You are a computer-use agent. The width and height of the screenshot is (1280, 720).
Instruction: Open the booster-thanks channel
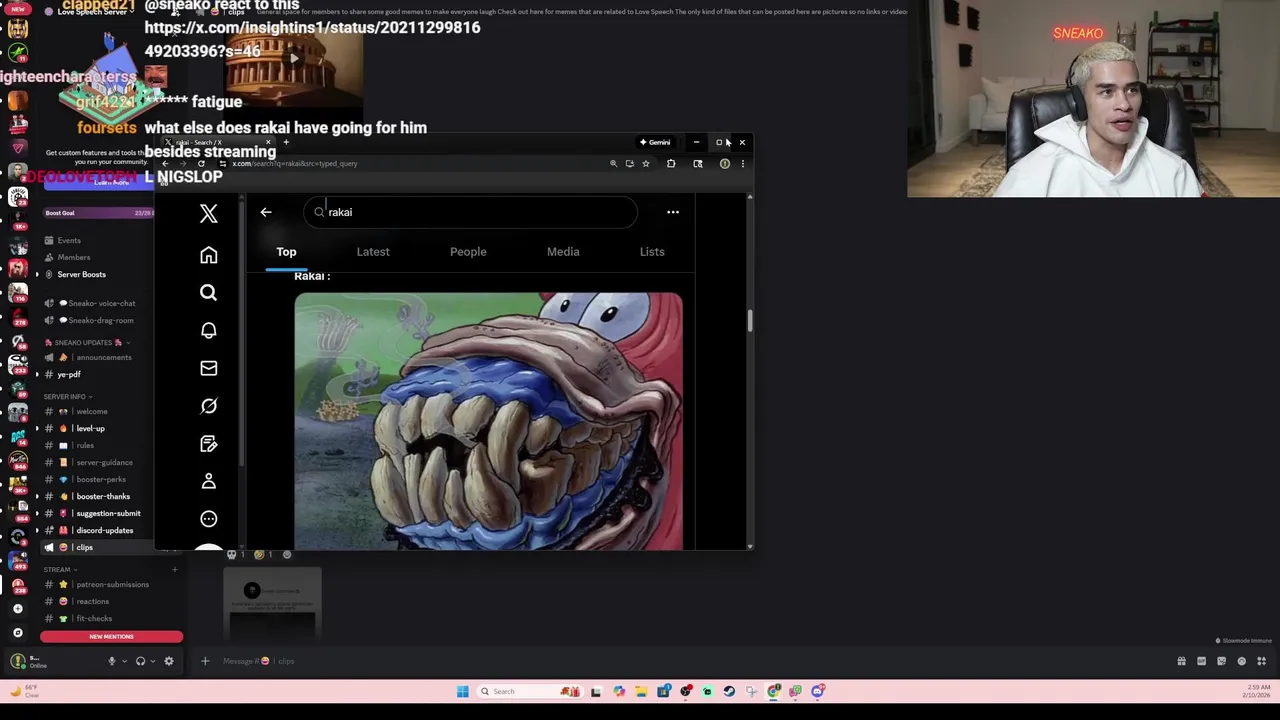(104, 496)
